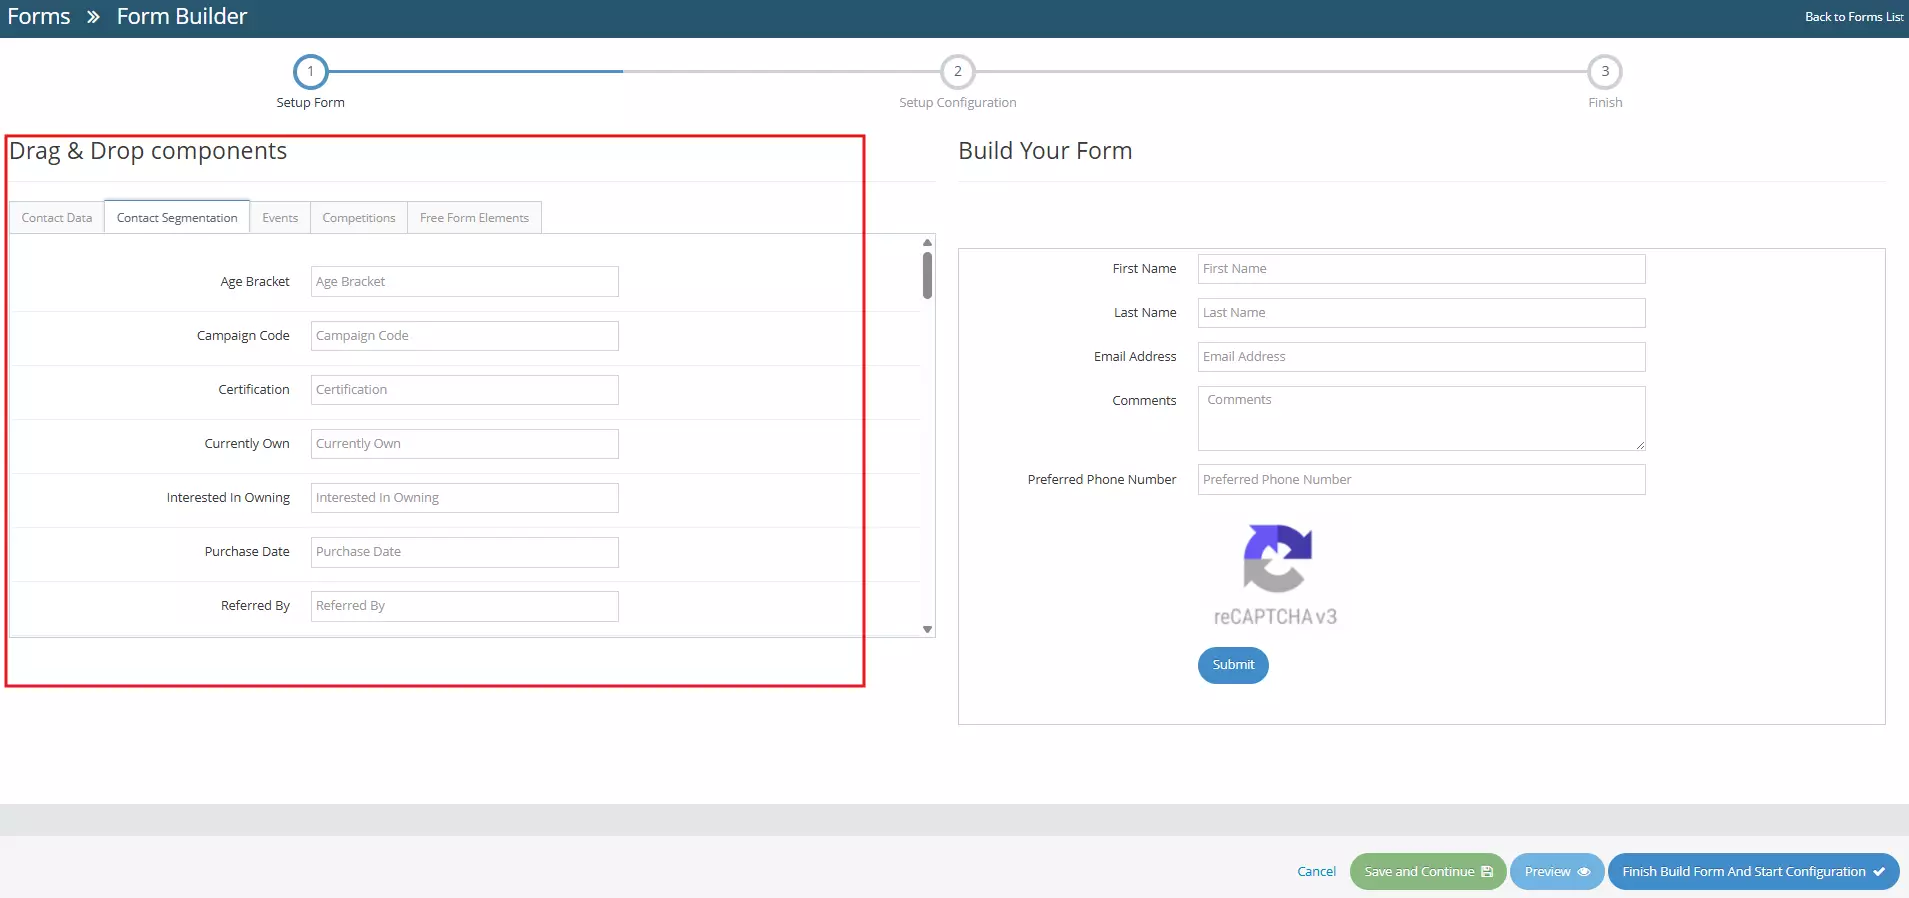
Task: Click the Referred By label
Action: coord(255,606)
